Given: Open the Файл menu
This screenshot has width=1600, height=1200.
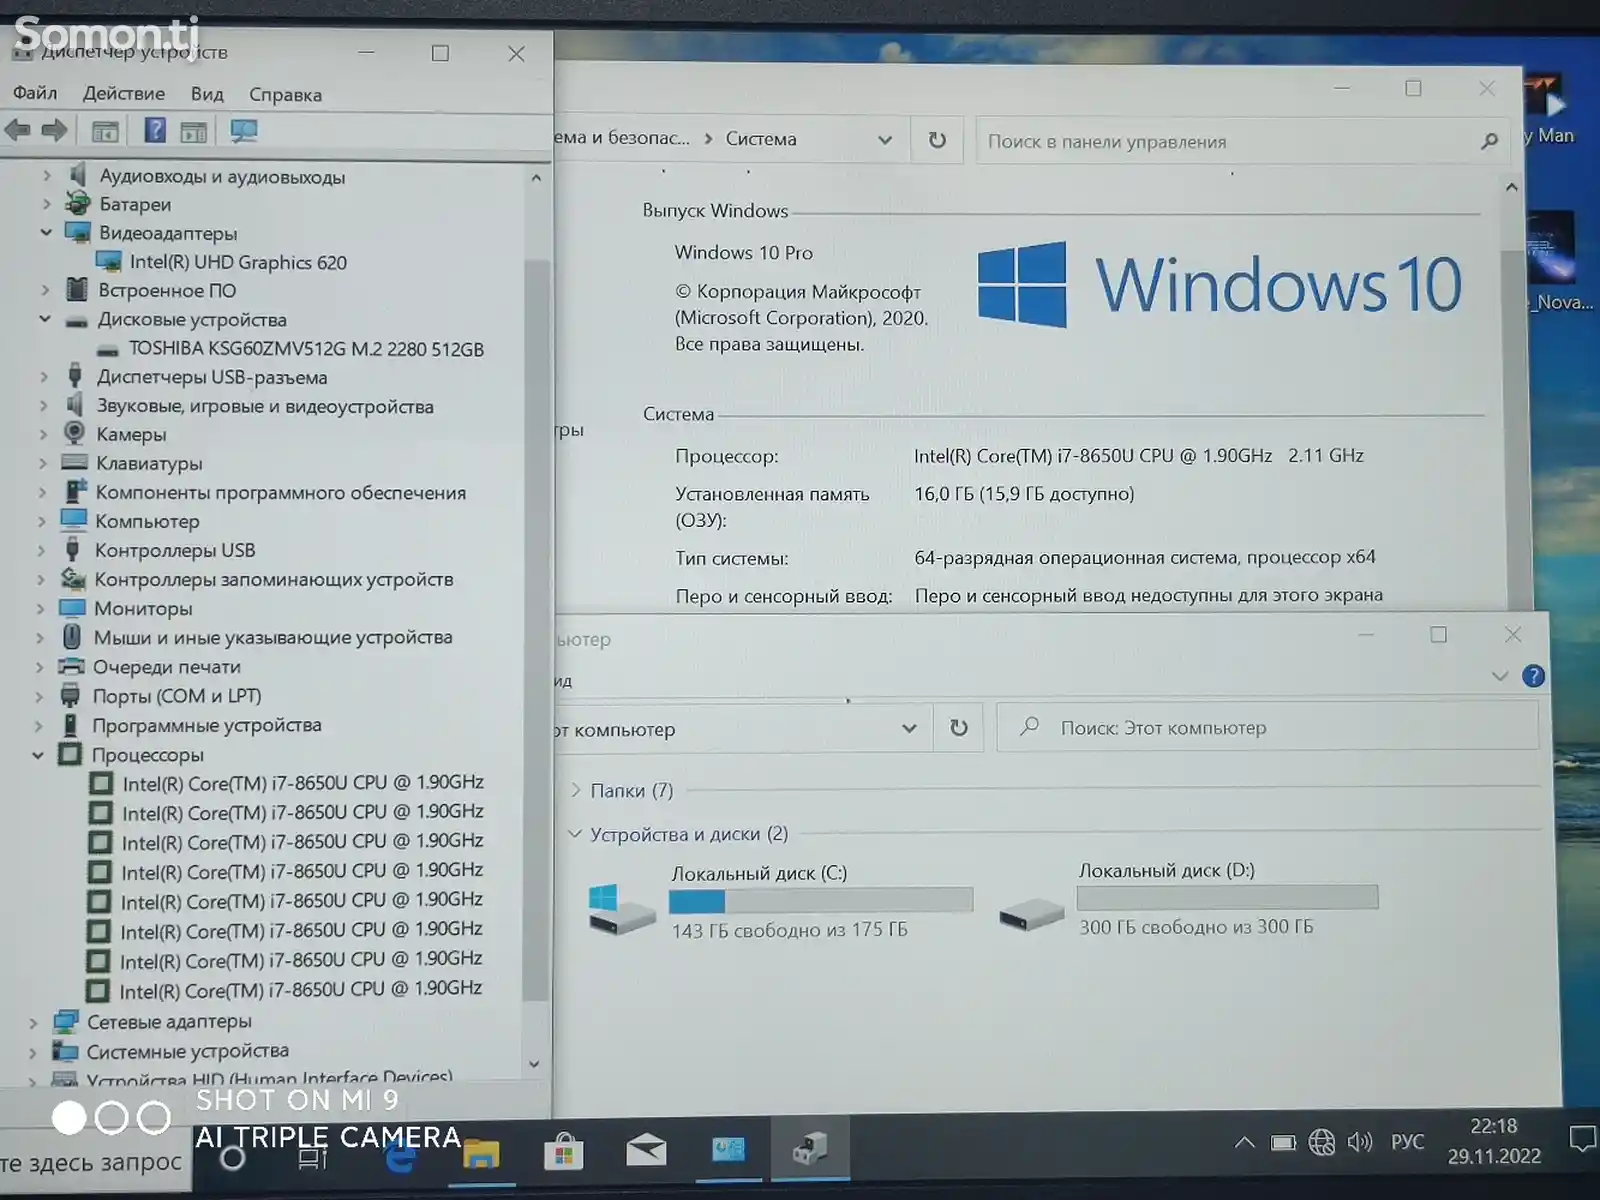Looking at the screenshot, I should [x=35, y=93].
